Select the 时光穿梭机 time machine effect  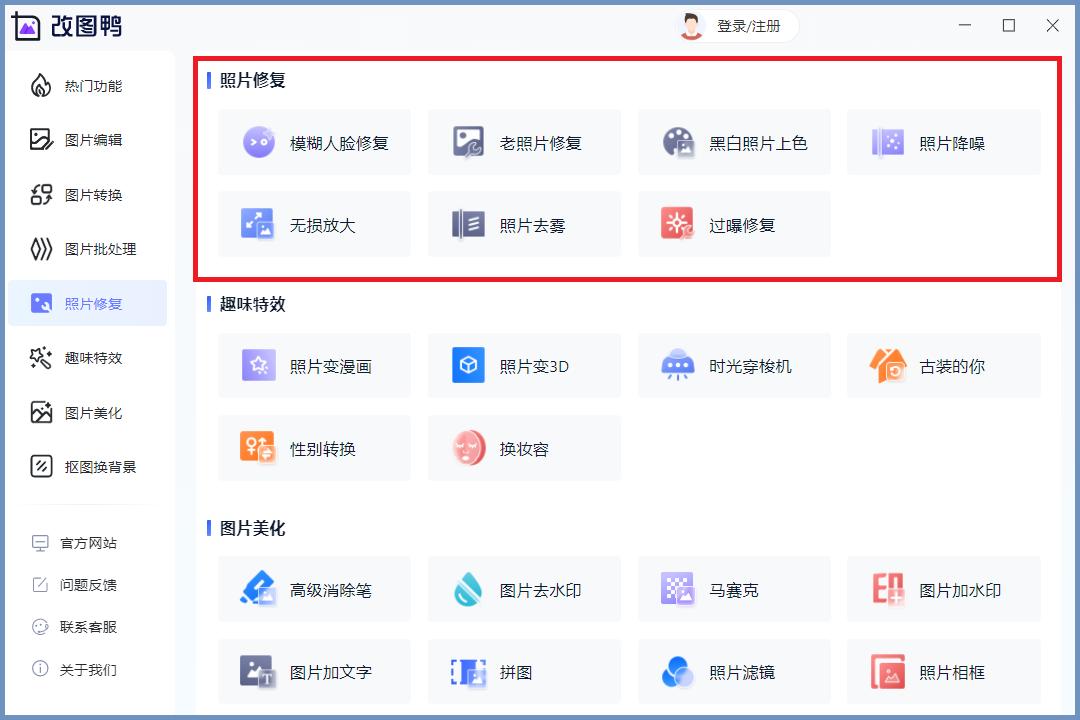(734, 365)
